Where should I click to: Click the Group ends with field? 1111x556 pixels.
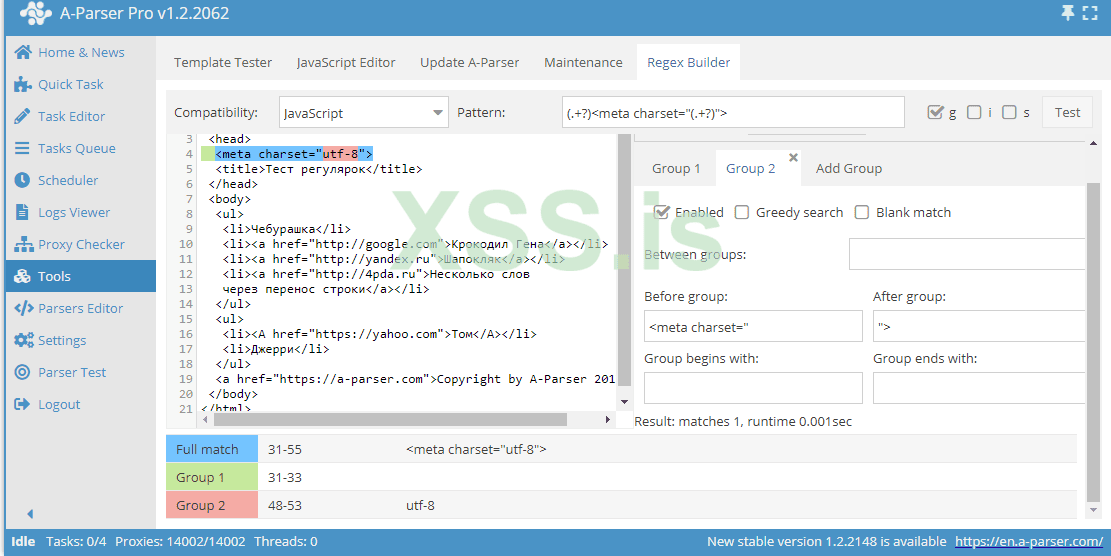[979, 388]
